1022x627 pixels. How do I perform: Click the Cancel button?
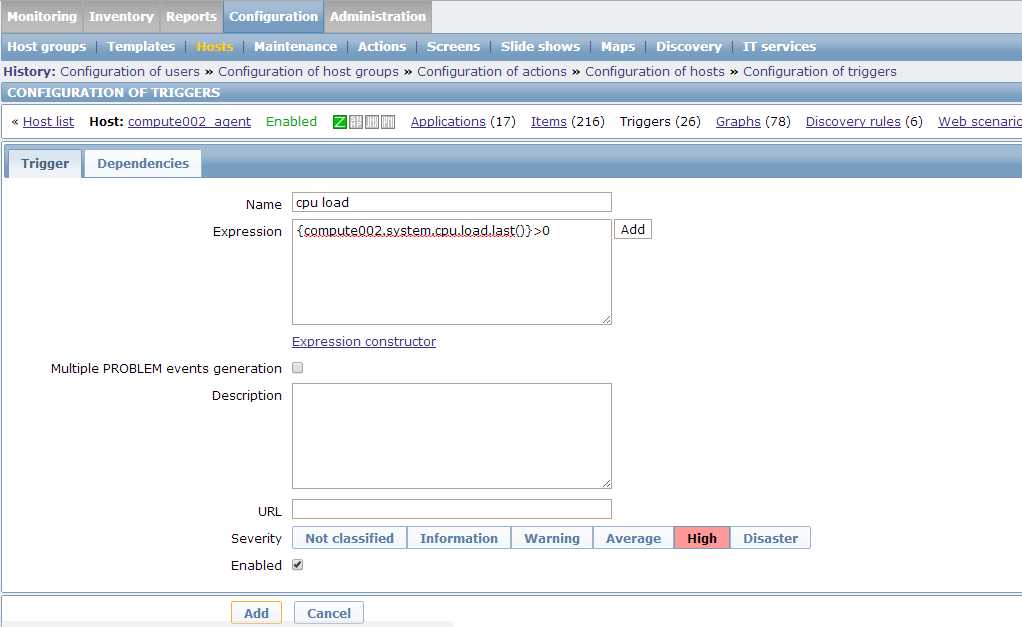pos(329,613)
